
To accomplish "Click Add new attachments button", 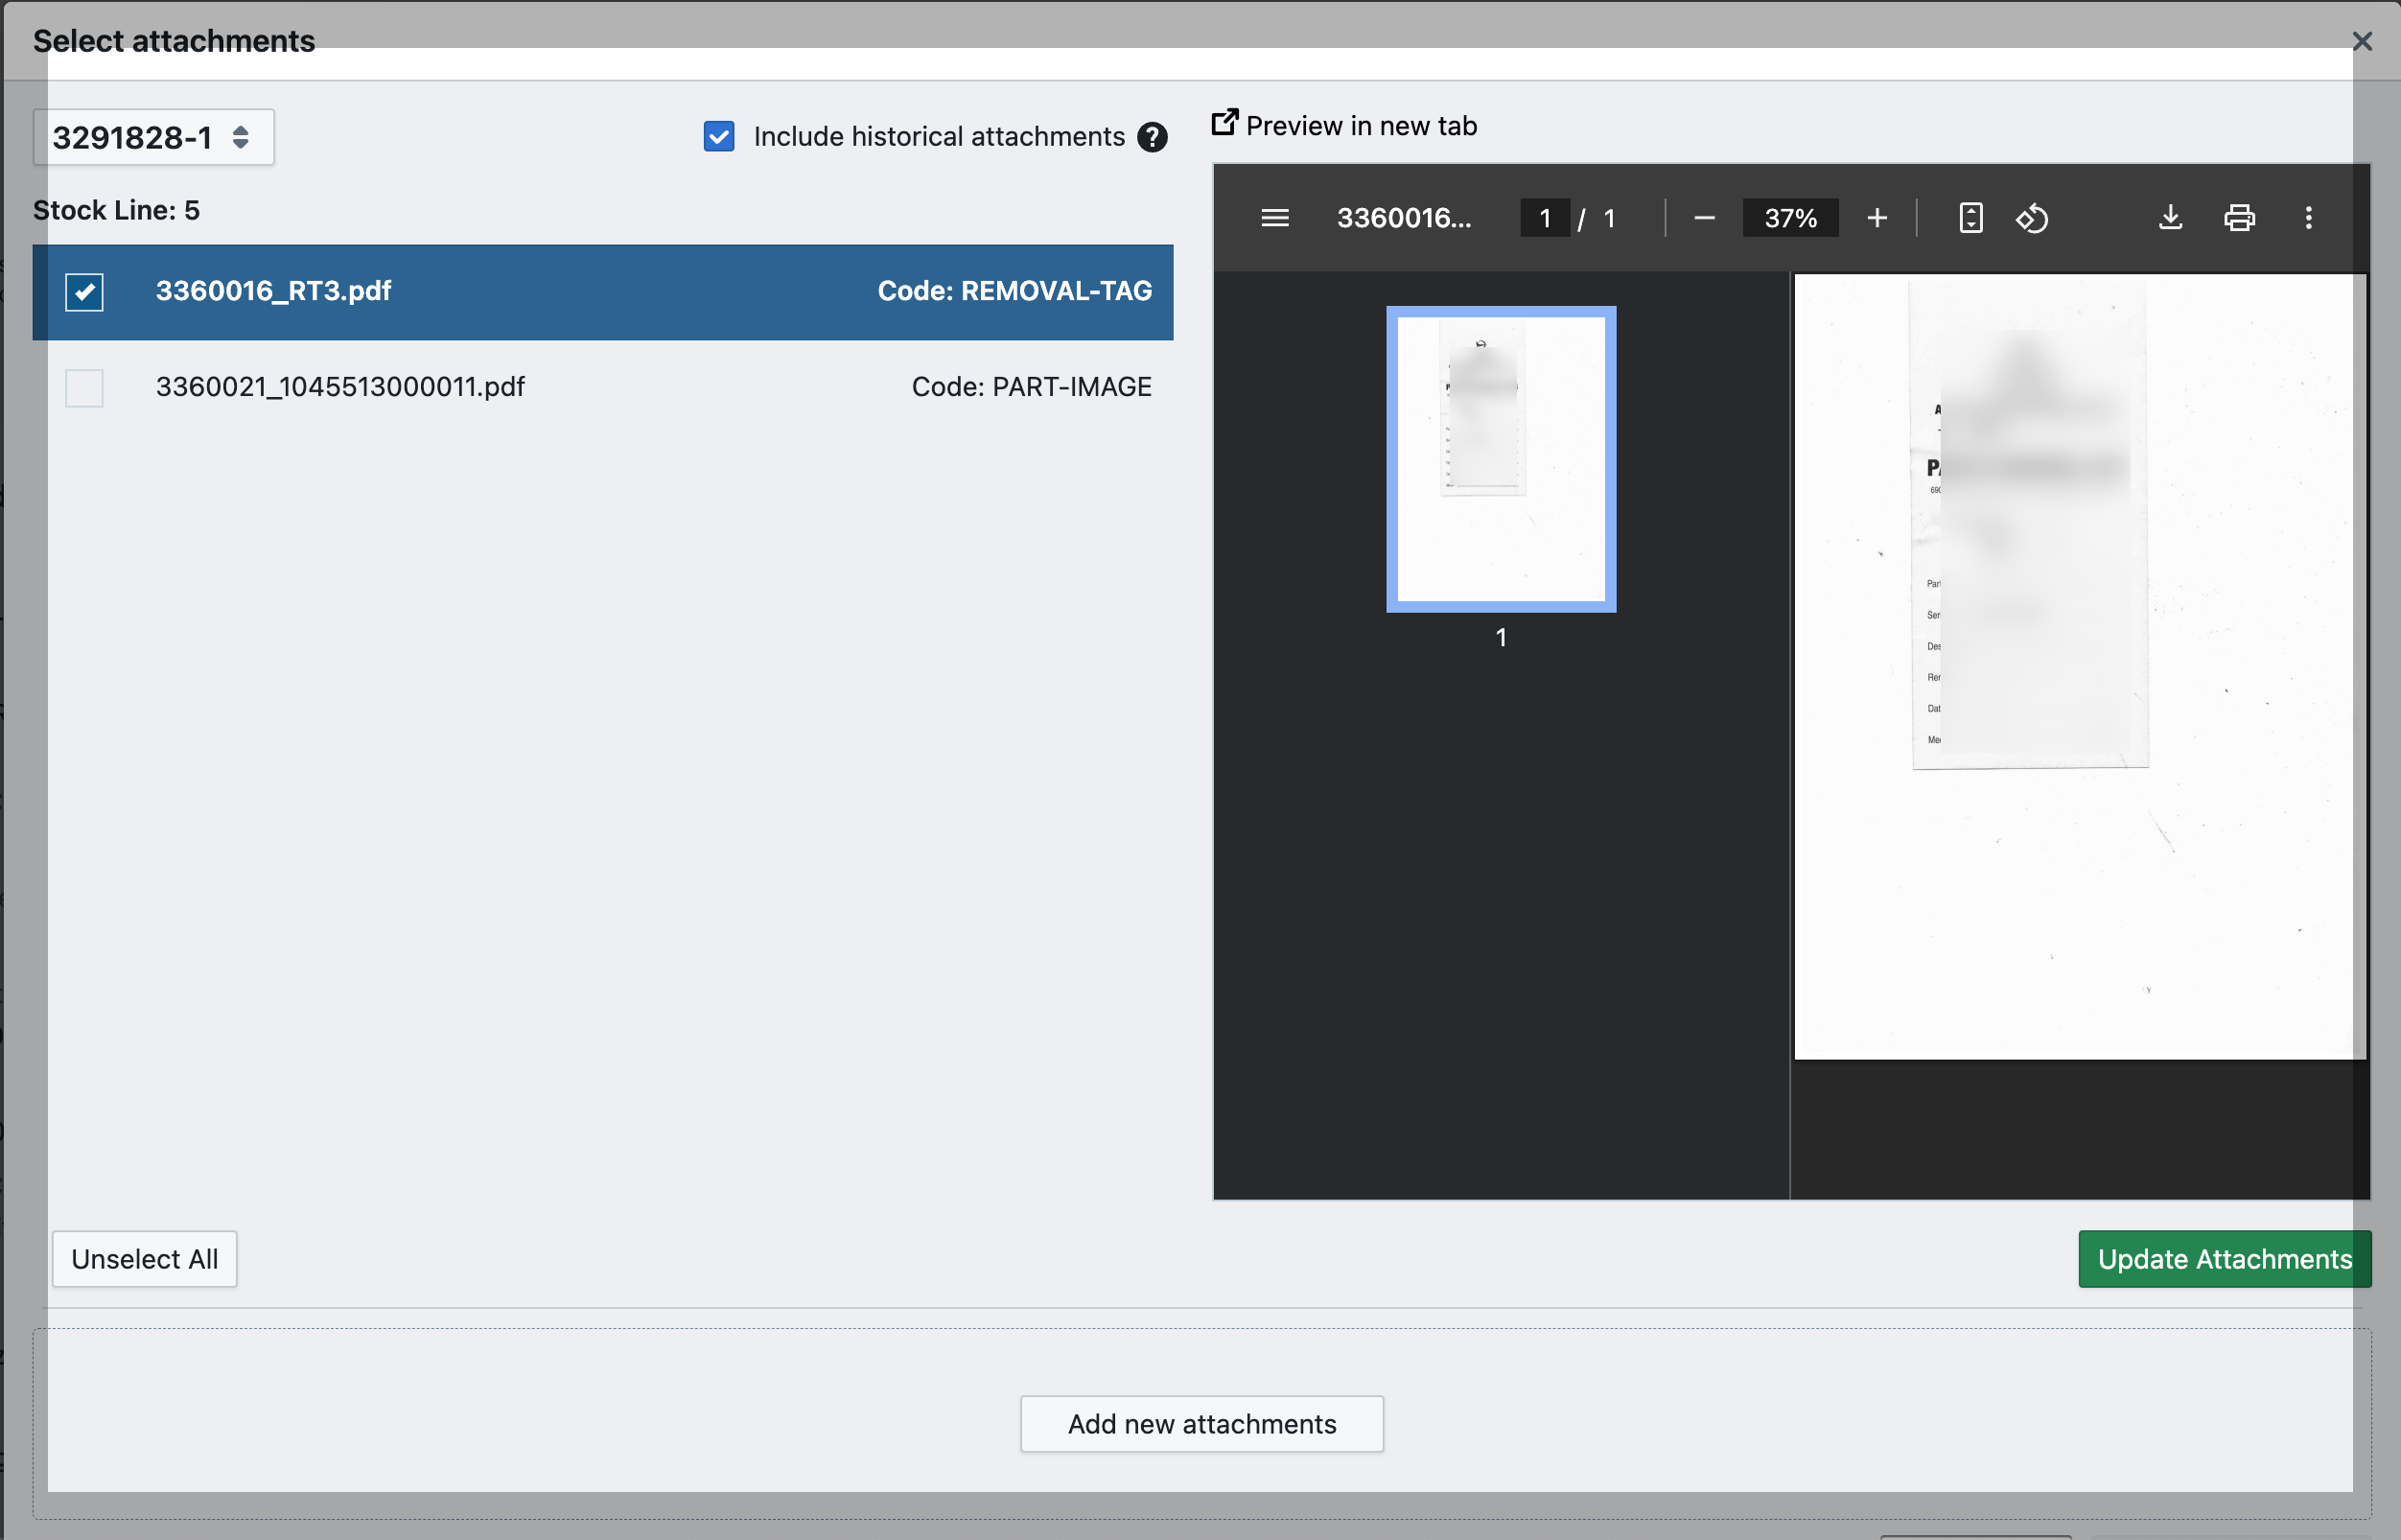I will (1201, 1424).
